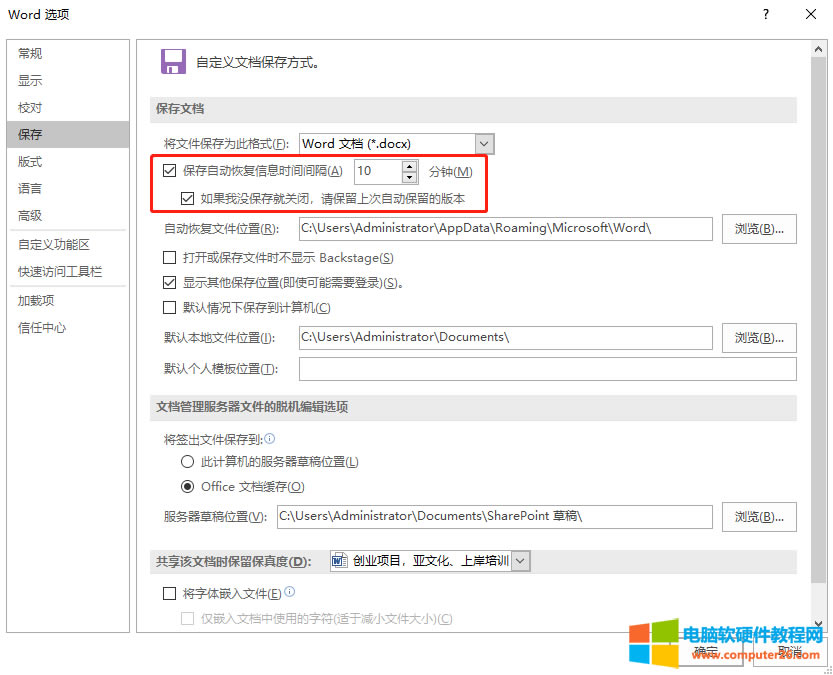Screen dimensions: 833x675
Task: Click the help question mark icon
Action: [766, 15]
